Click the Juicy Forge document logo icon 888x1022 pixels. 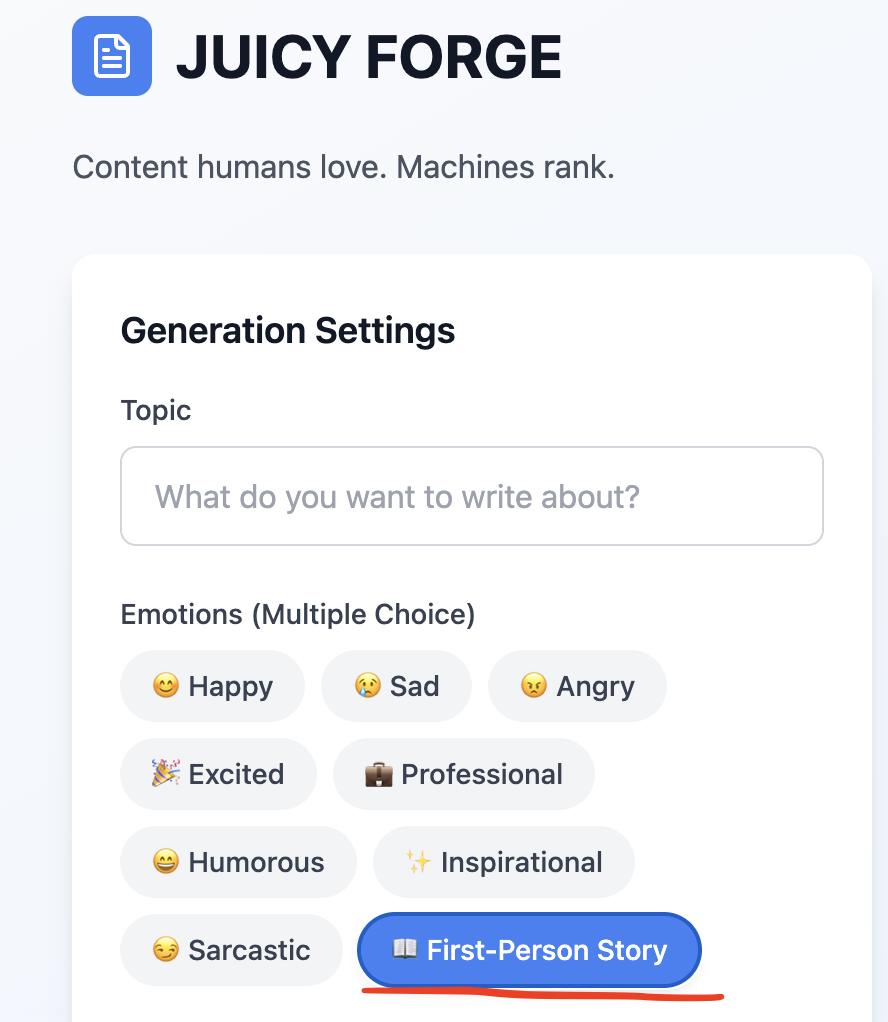(112, 56)
